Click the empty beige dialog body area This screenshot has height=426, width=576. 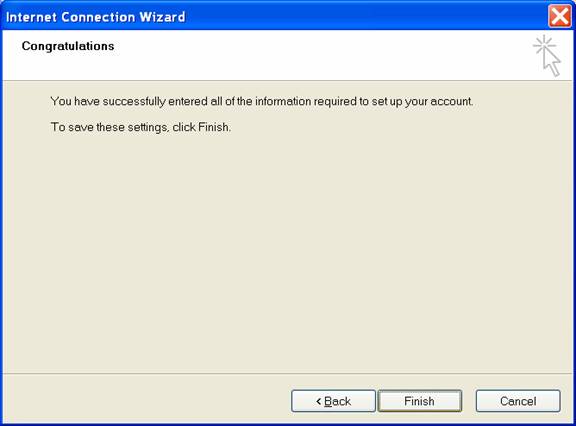[287, 250]
